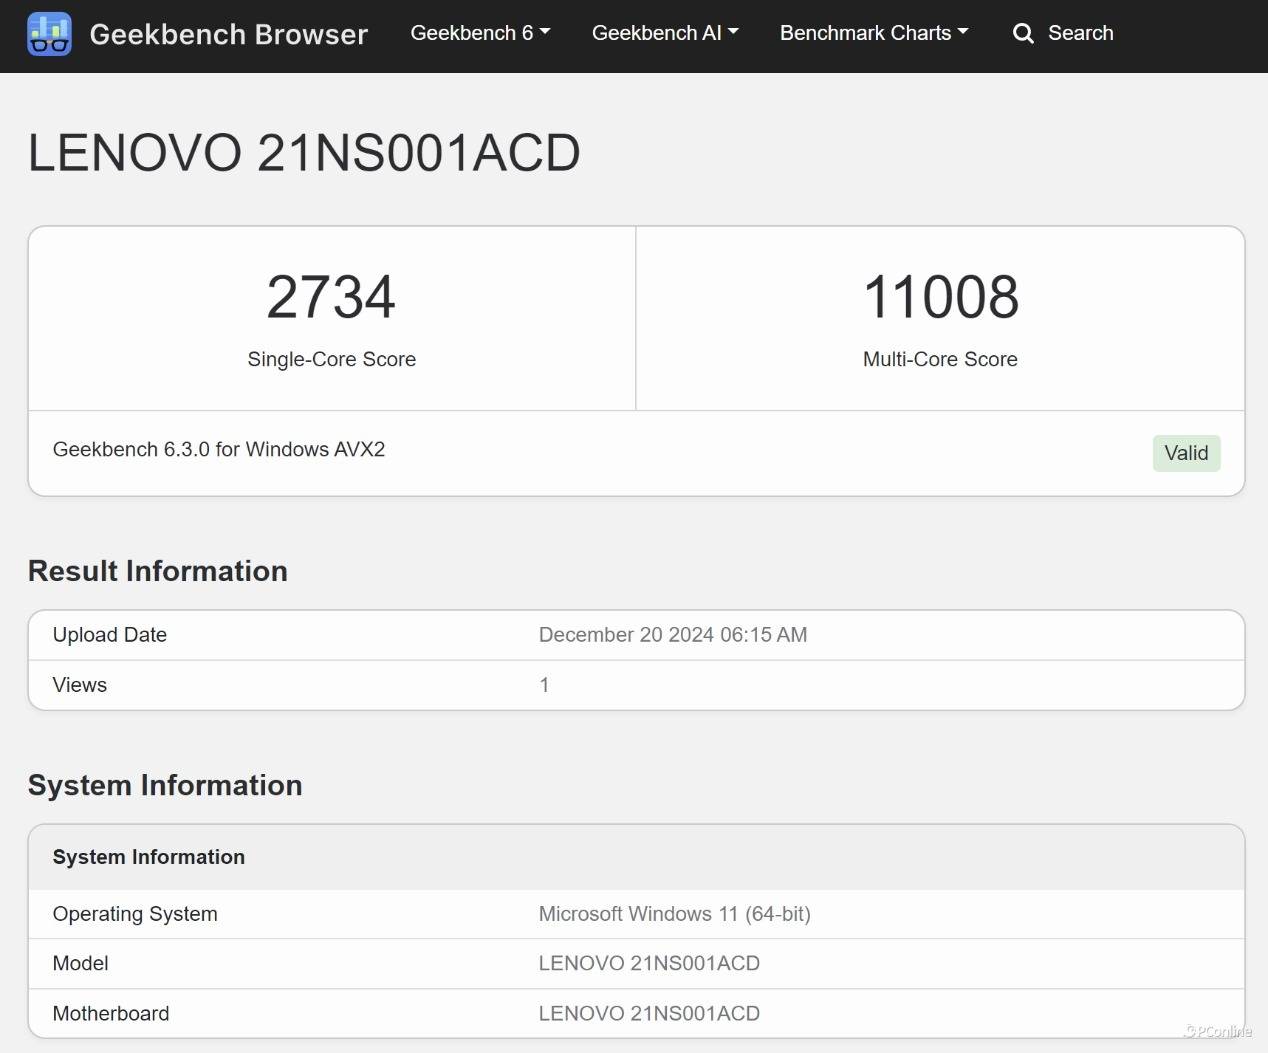Click the Geekbench 6.3.0 for Windows AVX2 text
Image resolution: width=1268 pixels, height=1053 pixels.
coord(219,449)
